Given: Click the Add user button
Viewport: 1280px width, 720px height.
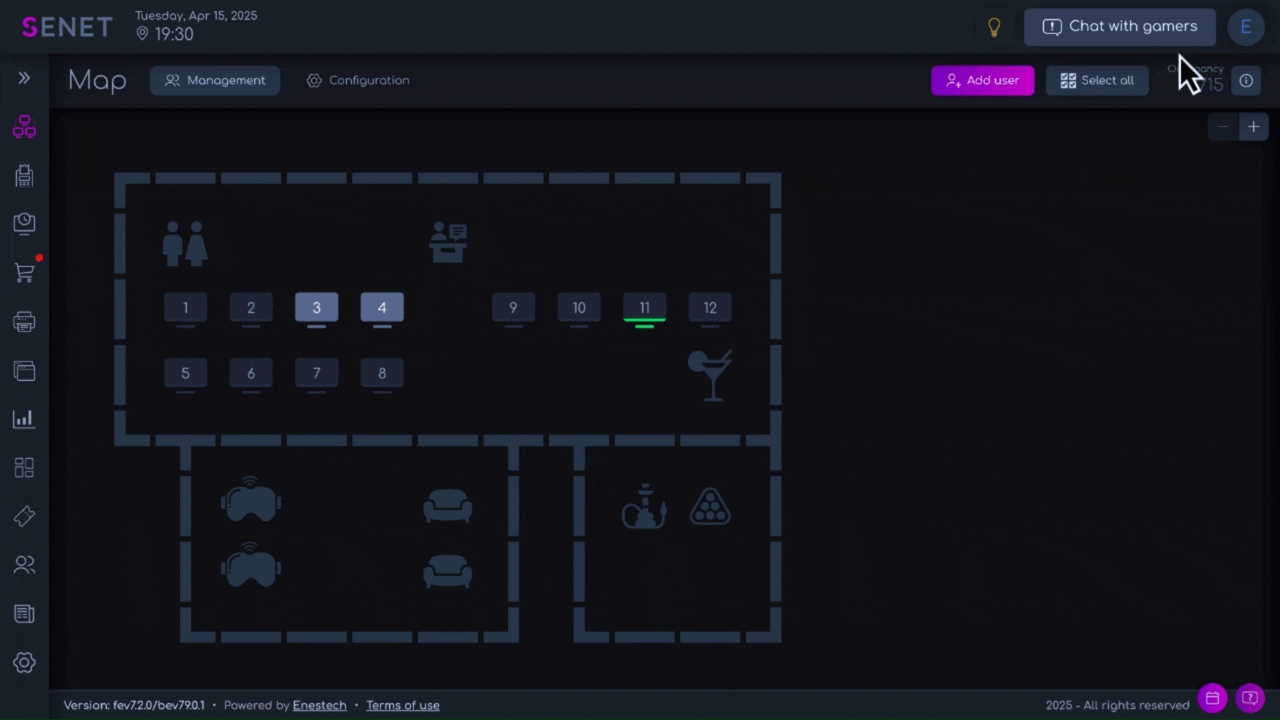Looking at the screenshot, I should (982, 80).
